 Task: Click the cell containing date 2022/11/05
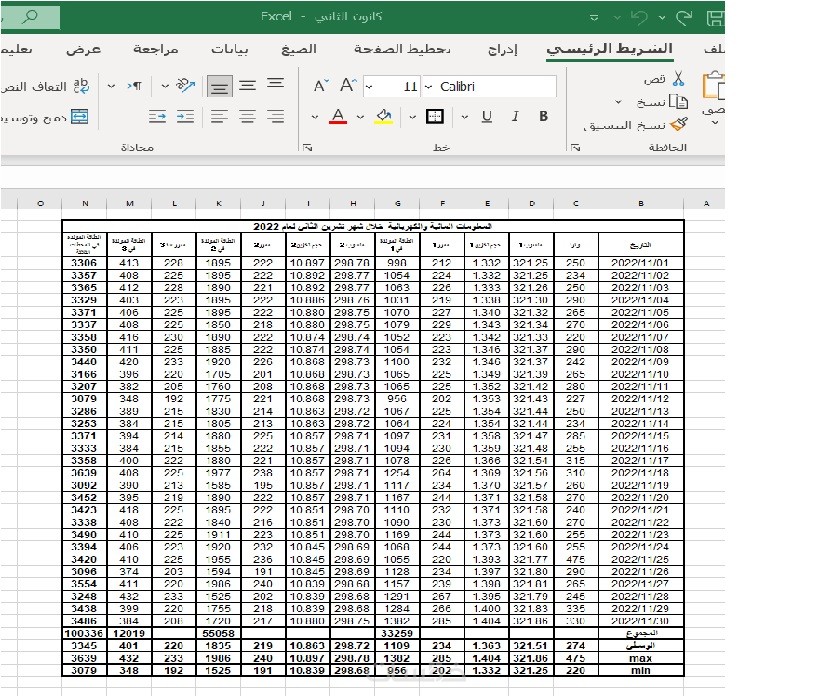640,312
